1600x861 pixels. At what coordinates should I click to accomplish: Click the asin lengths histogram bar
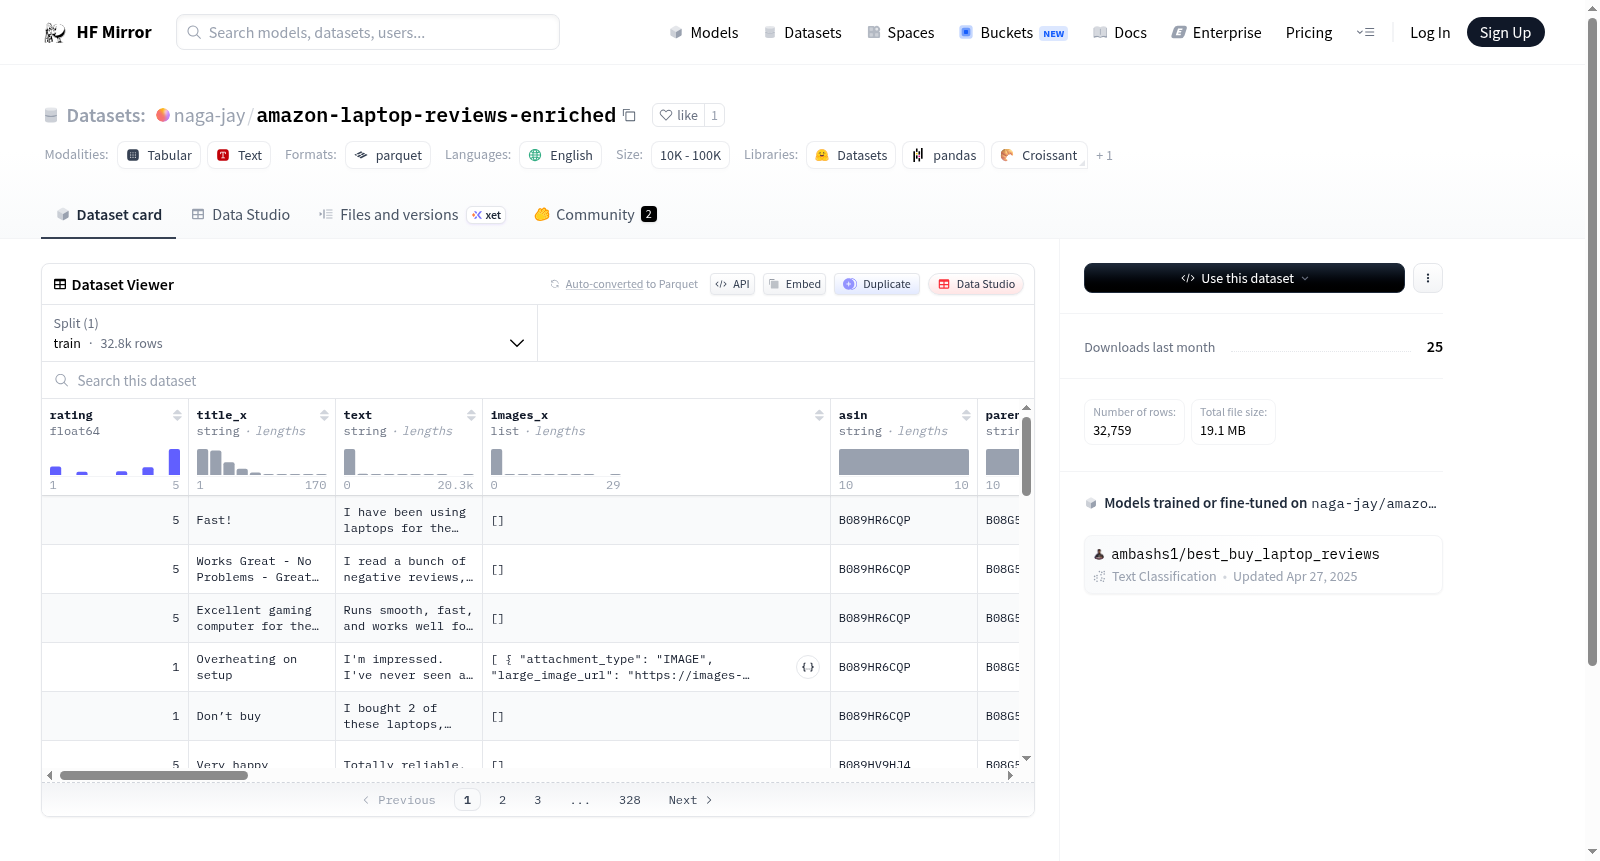tap(903, 462)
